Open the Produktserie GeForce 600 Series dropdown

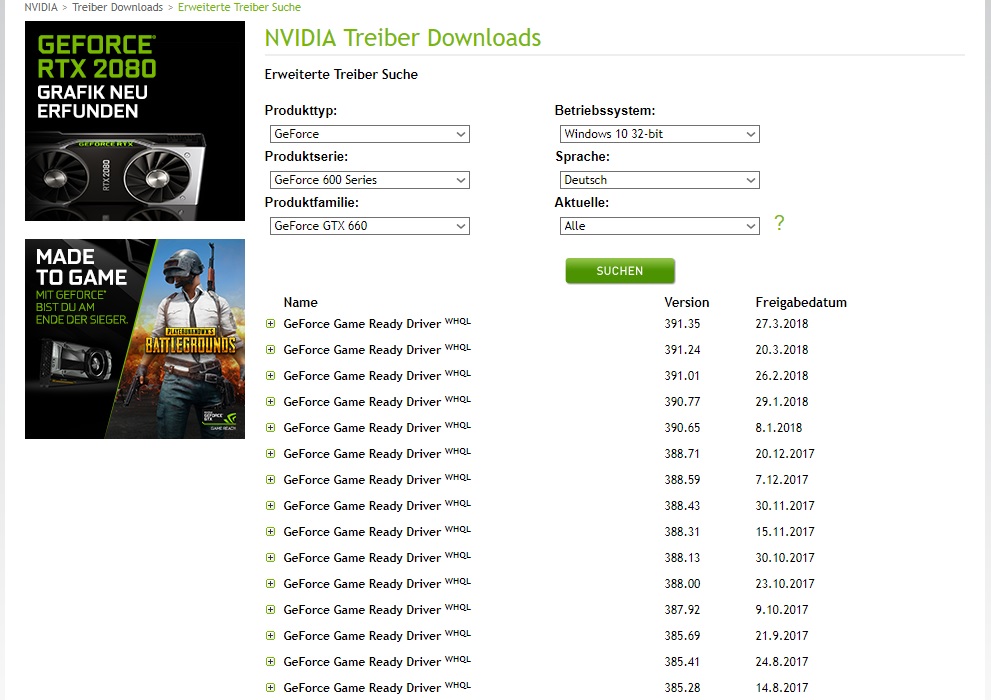pos(370,180)
